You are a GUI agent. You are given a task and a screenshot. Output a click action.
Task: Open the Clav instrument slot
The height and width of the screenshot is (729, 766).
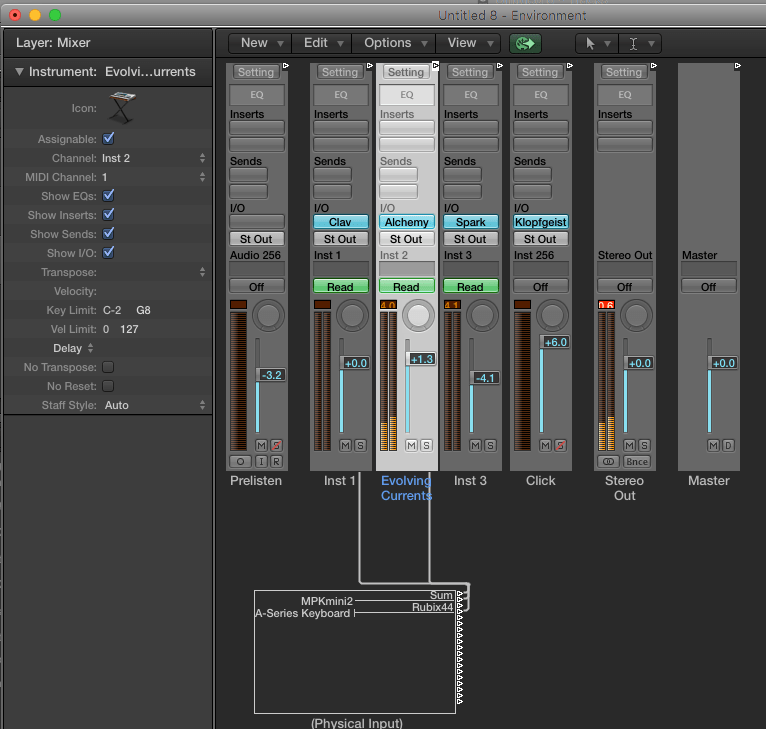click(340, 222)
